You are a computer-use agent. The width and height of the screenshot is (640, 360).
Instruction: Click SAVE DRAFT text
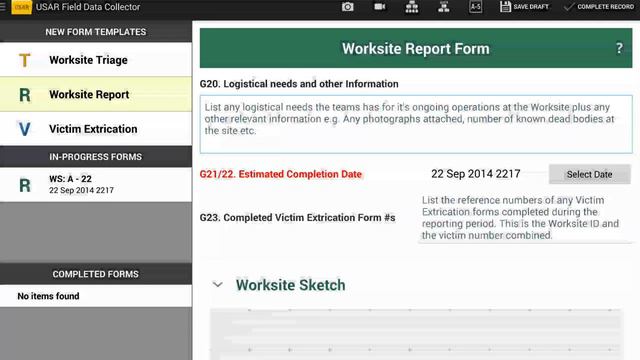coord(531,7)
